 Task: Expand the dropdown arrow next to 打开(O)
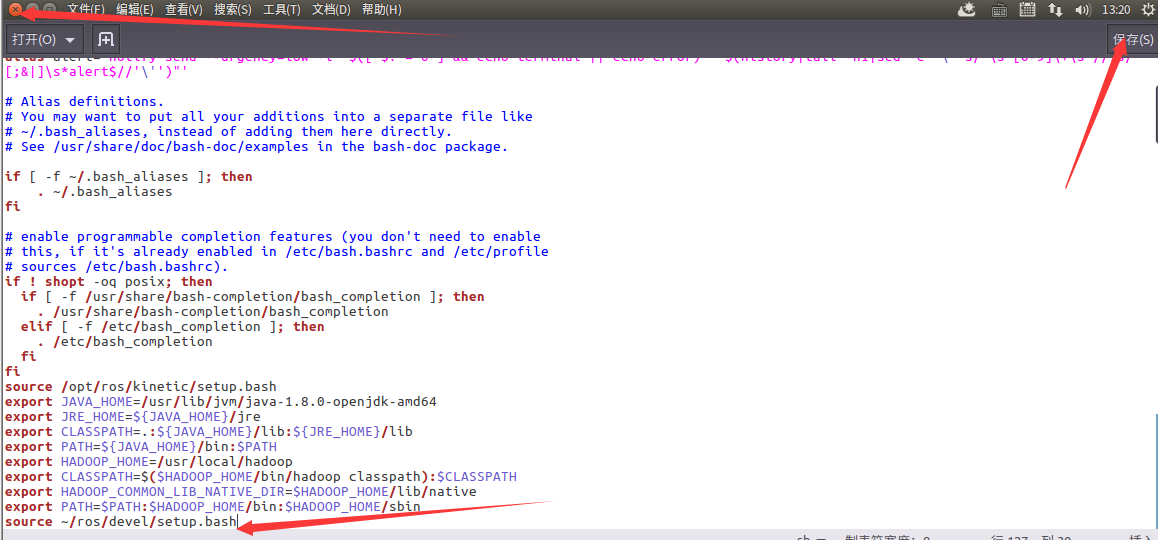(x=70, y=40)
